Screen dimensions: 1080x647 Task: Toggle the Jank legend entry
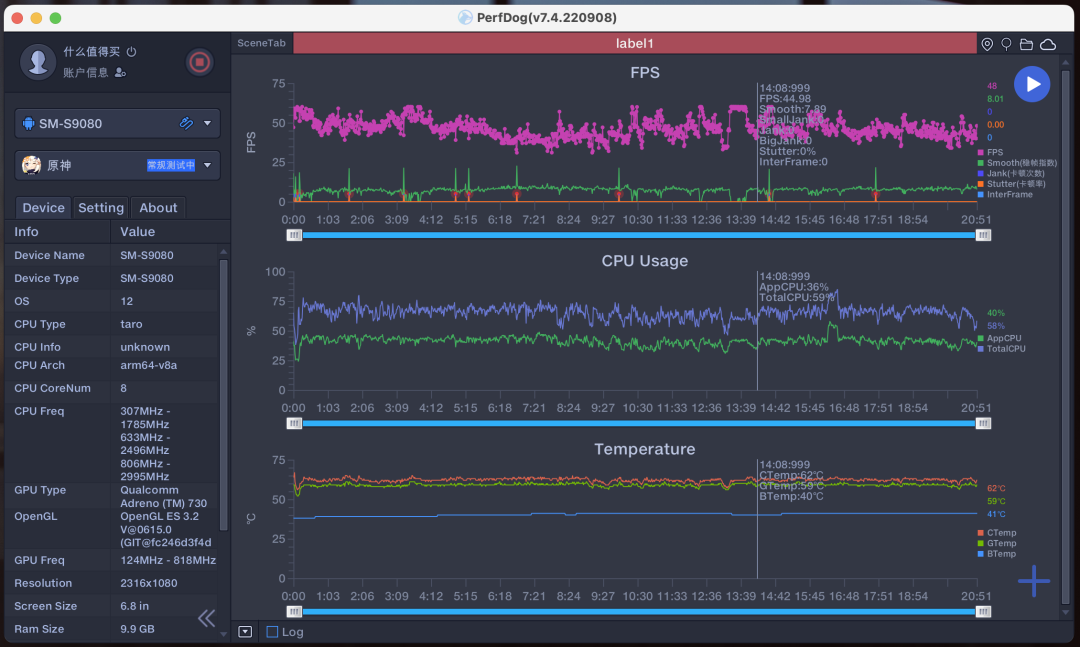1010,173
